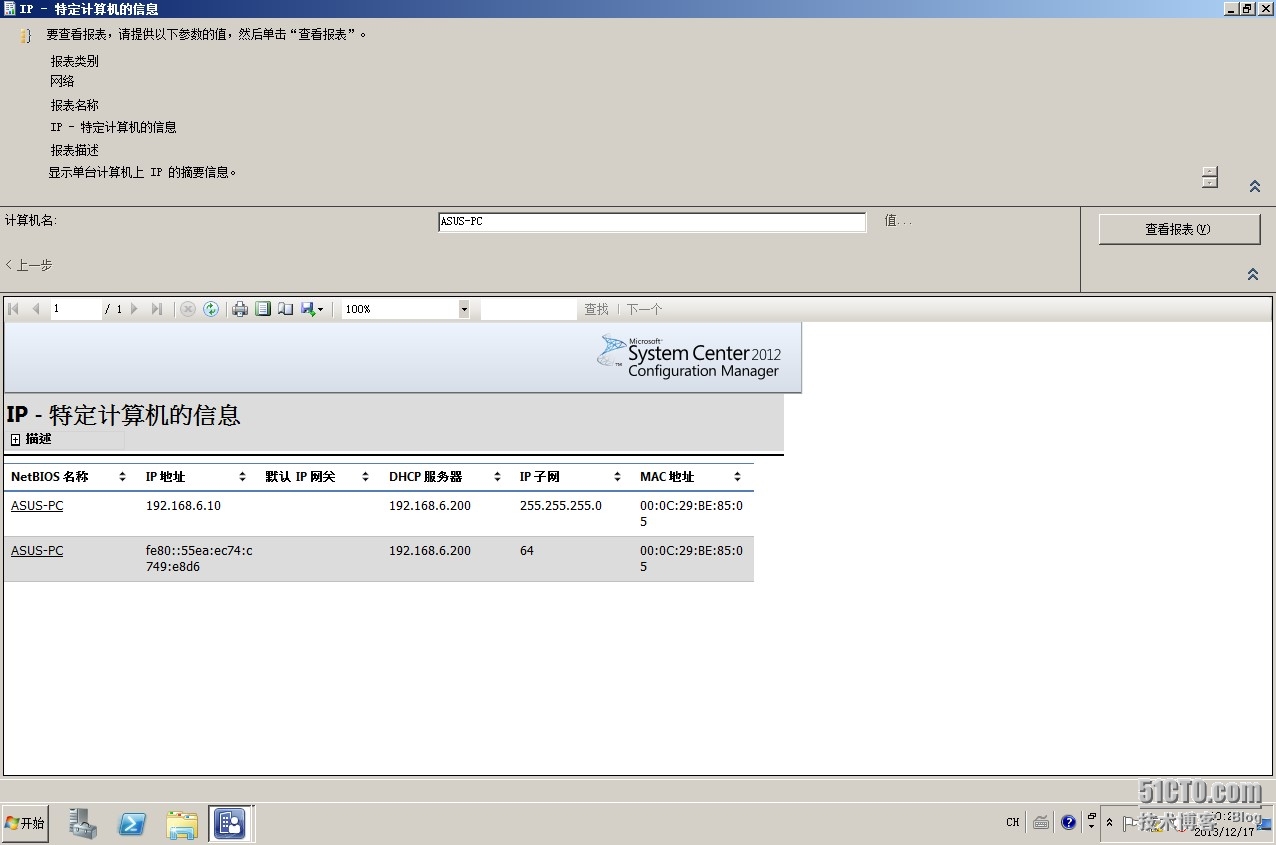Sort by MAC 地址 column arrows
Image resolution: width=1276 pixels, height=845 pixels.
[x=737, y=477]
